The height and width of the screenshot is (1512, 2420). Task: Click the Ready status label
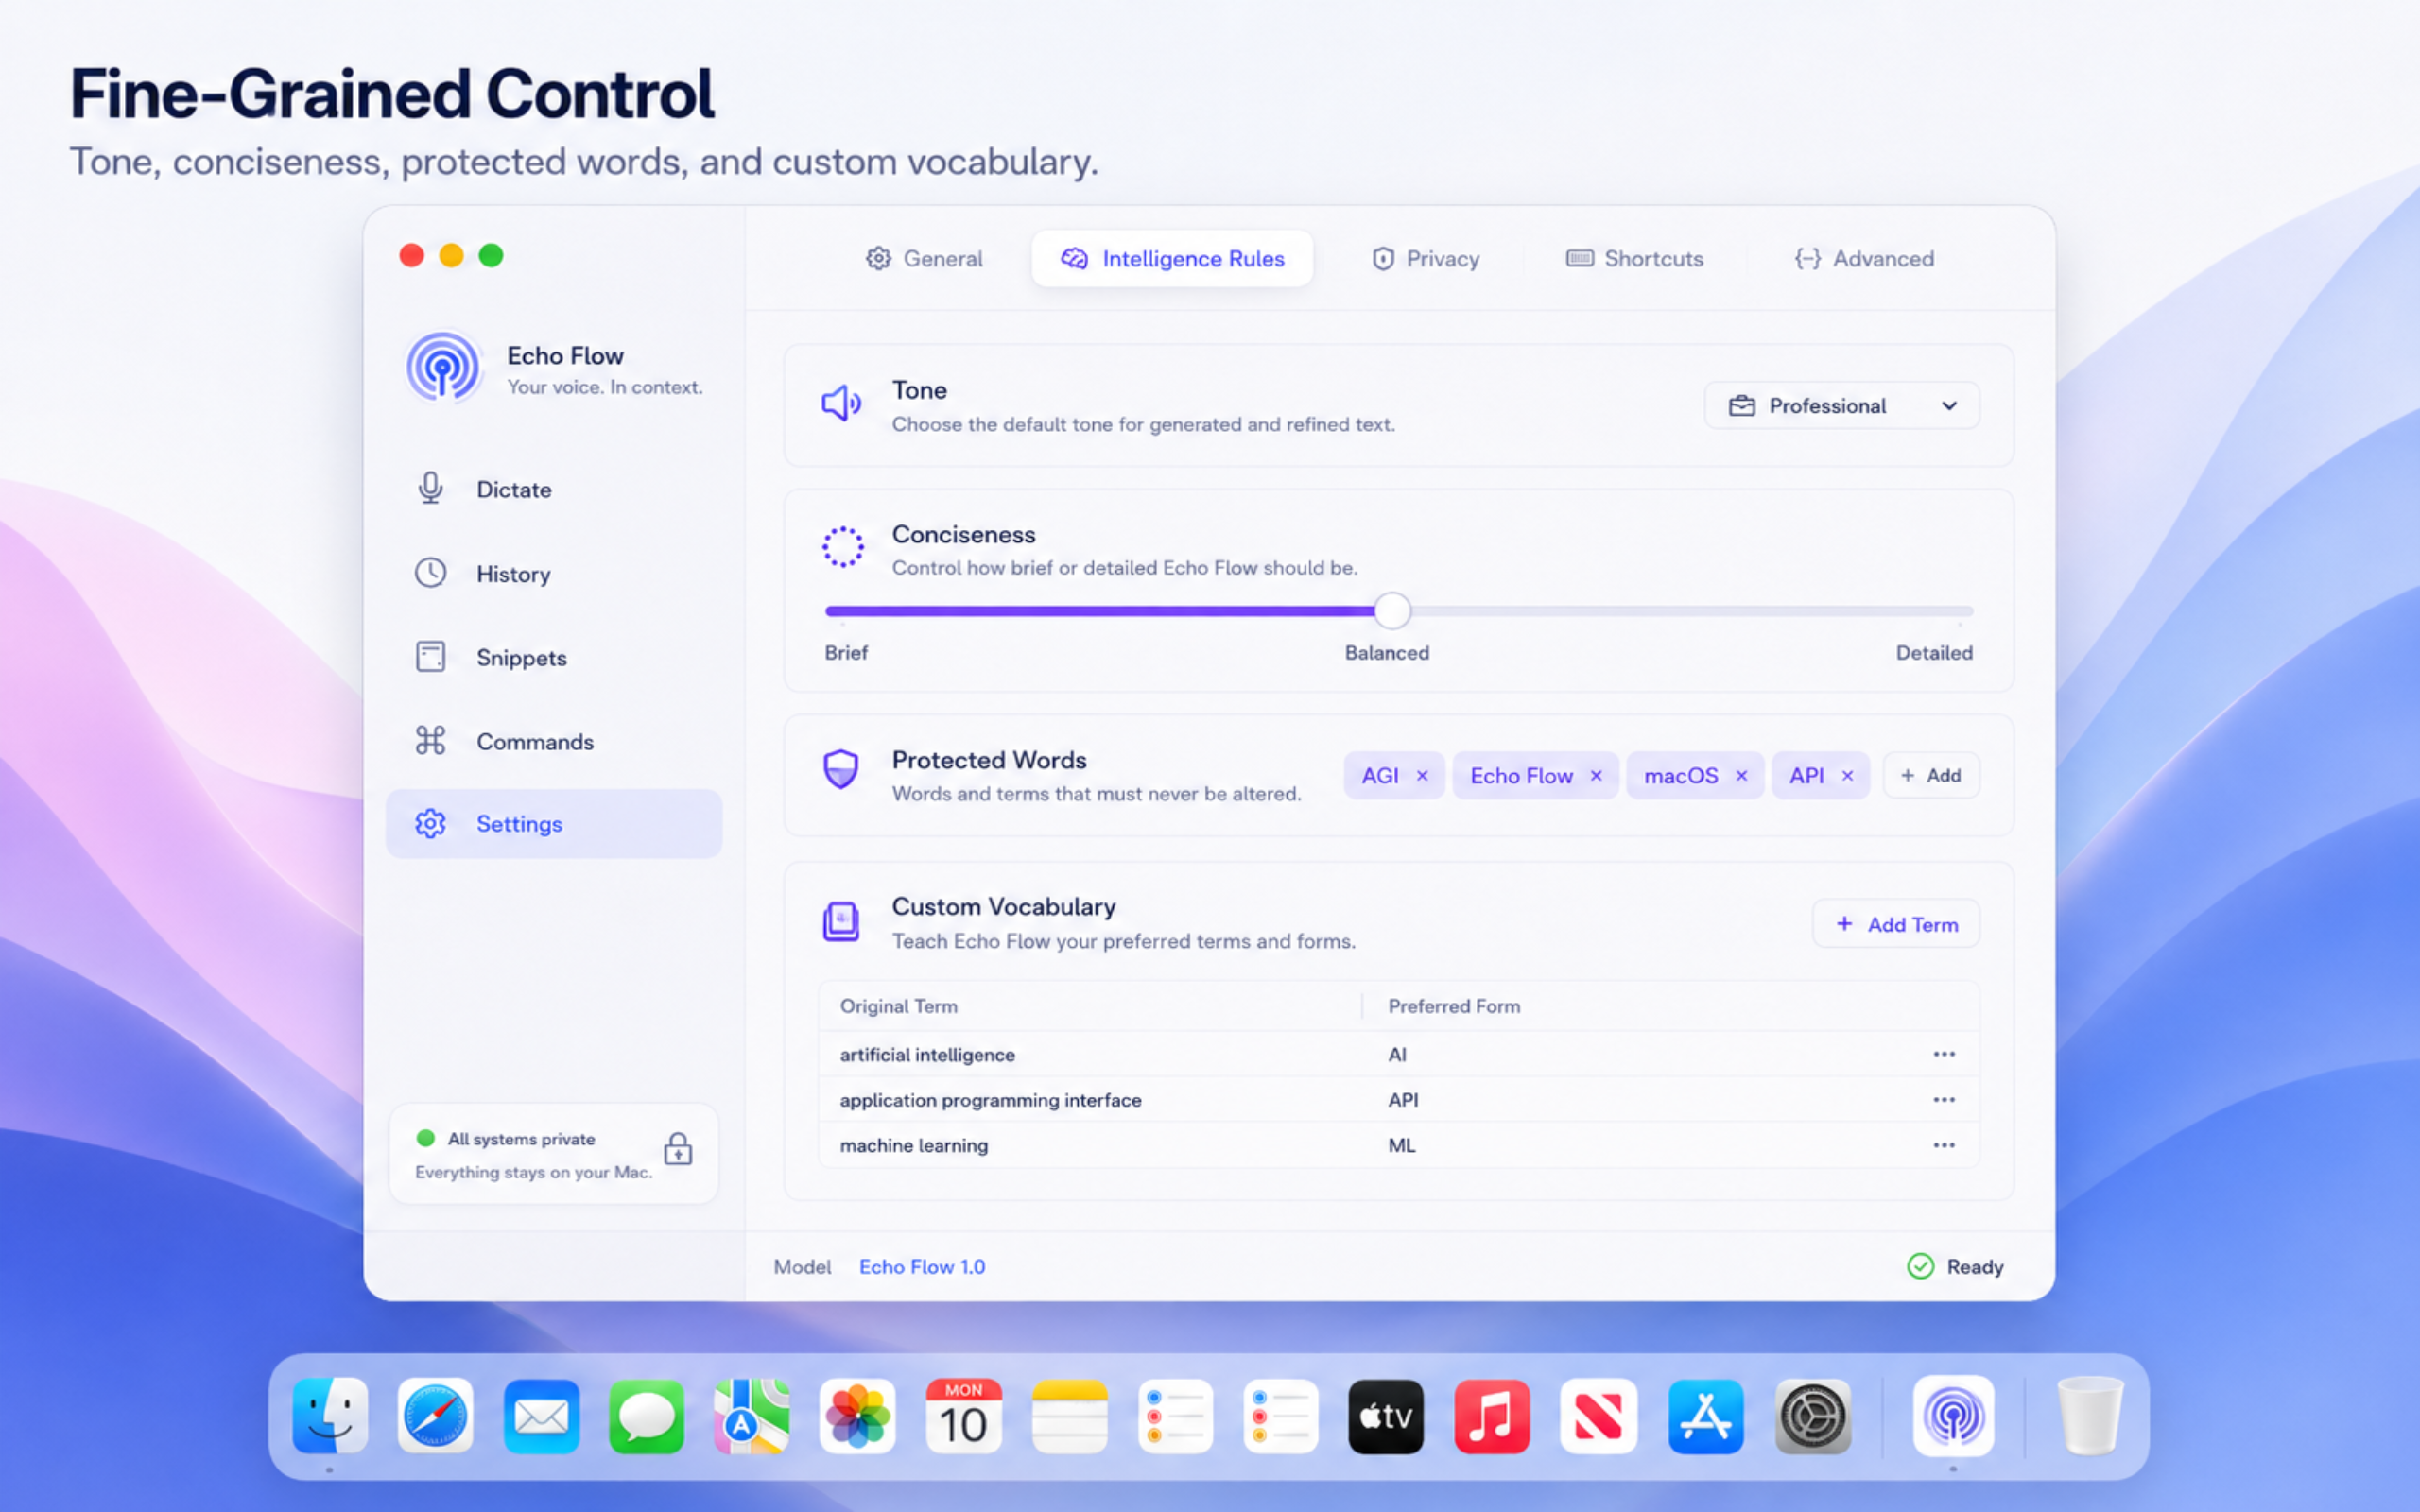(1975, 1266)
